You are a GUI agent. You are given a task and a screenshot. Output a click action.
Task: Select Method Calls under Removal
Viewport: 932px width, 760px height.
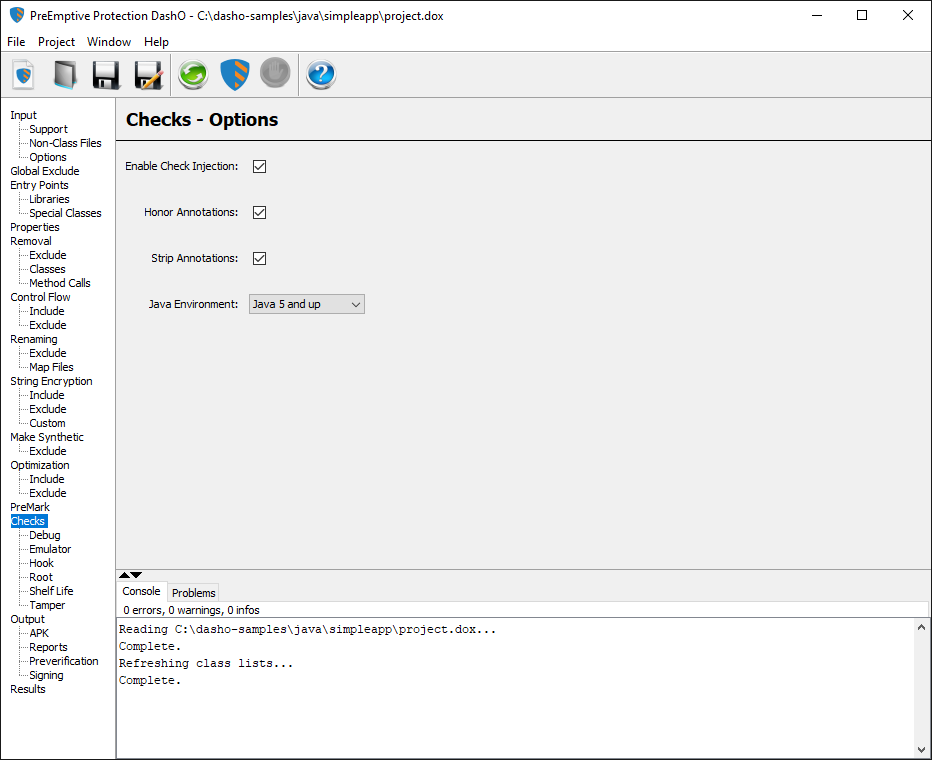60,283
